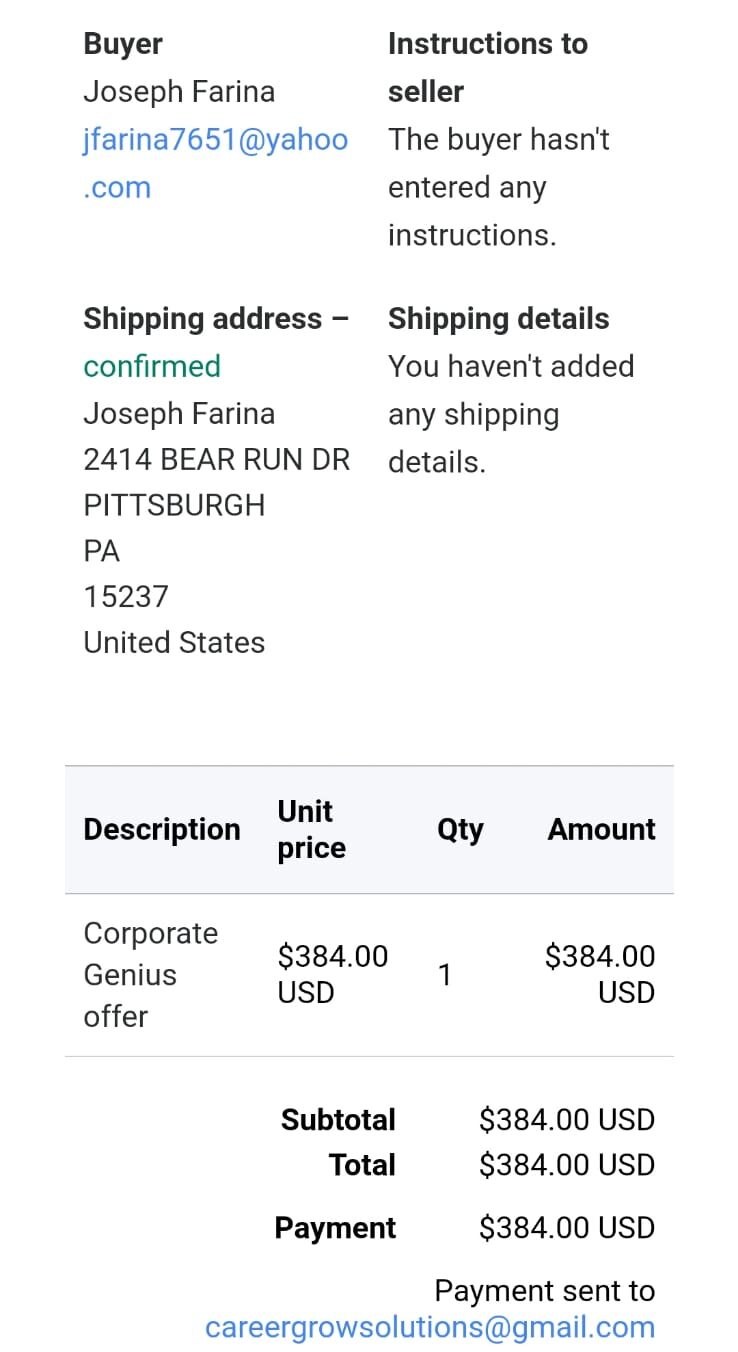
Task: Click 'The buyer hasn't entered any instructions' text
Action: click(498, 187)
